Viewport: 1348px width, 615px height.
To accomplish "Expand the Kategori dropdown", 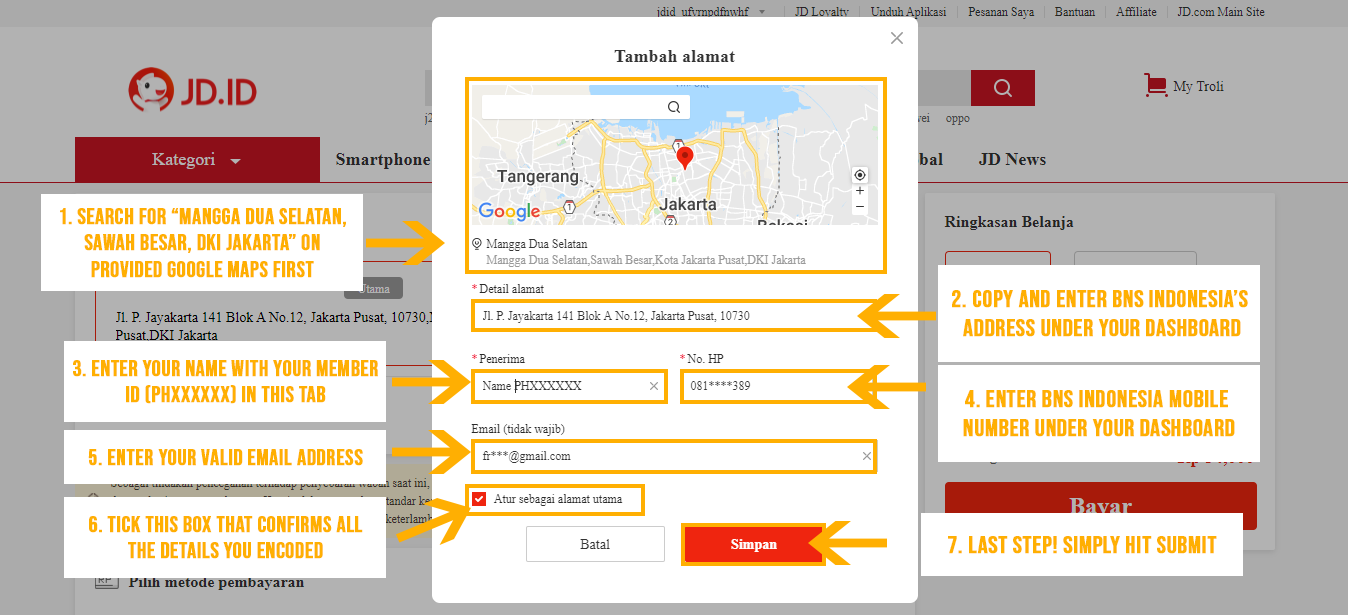I will pos(197,160).
